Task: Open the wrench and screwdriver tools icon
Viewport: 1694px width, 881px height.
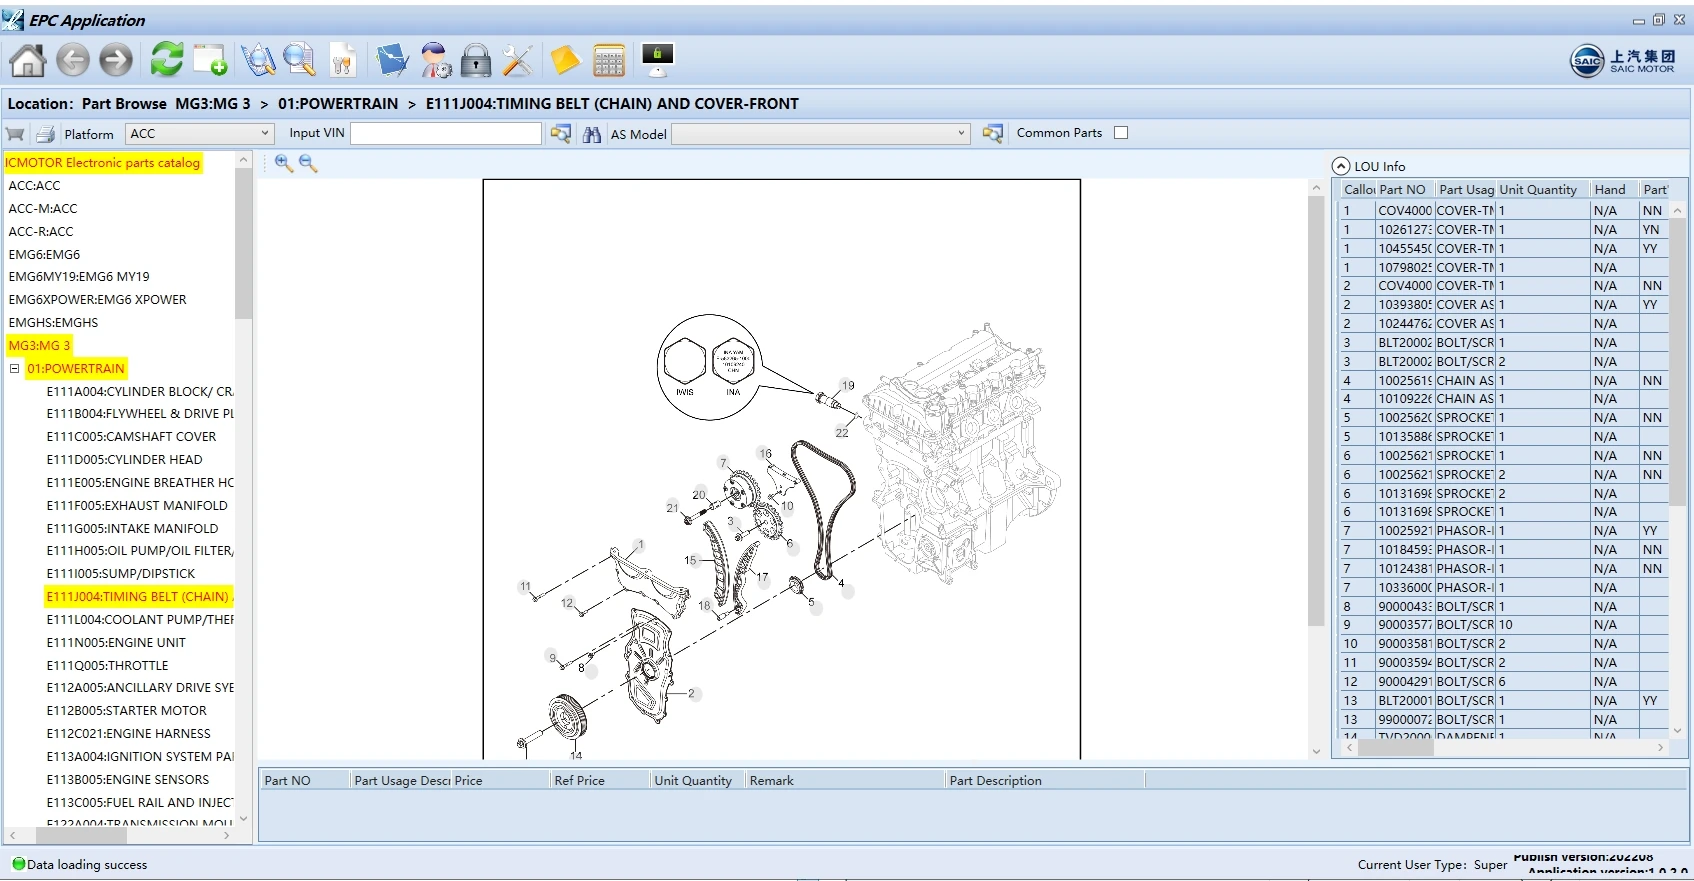Action: (x=517, y=61)
